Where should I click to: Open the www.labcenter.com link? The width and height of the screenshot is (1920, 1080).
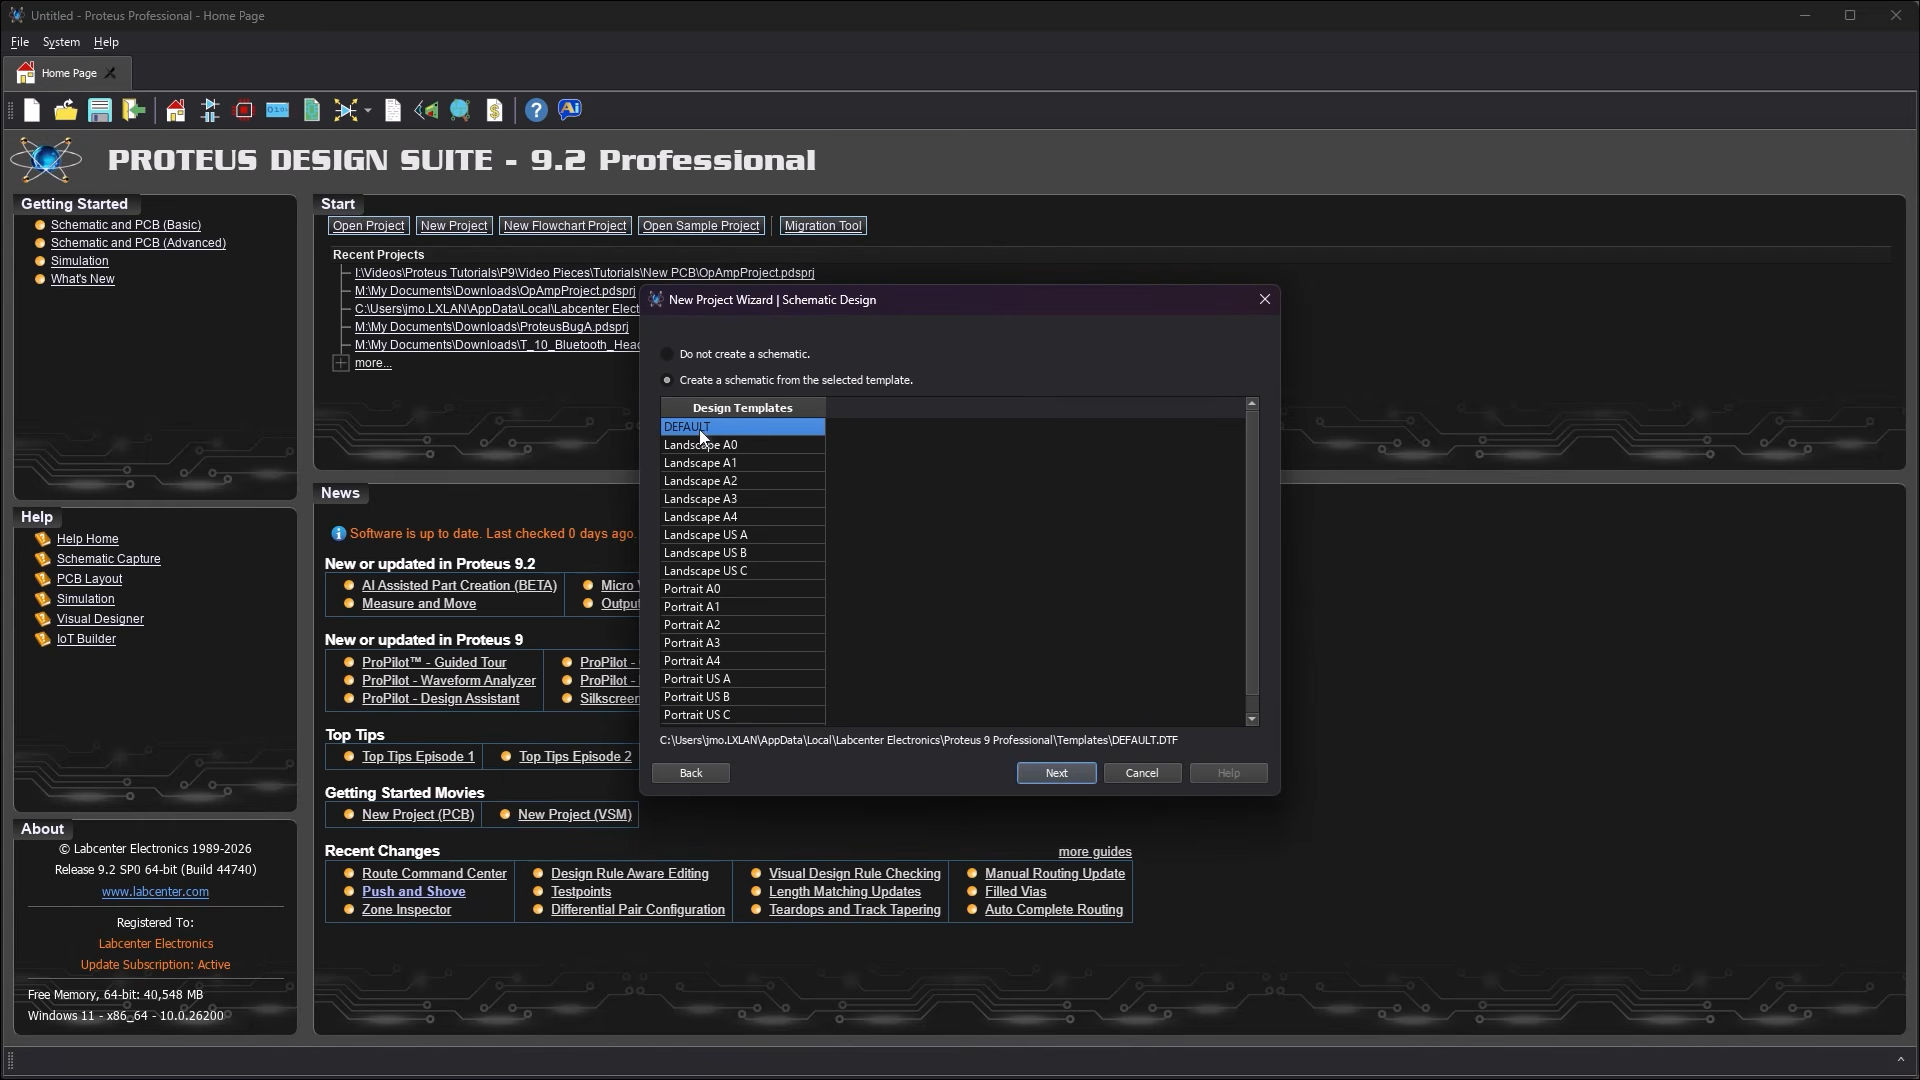[155, 892]
